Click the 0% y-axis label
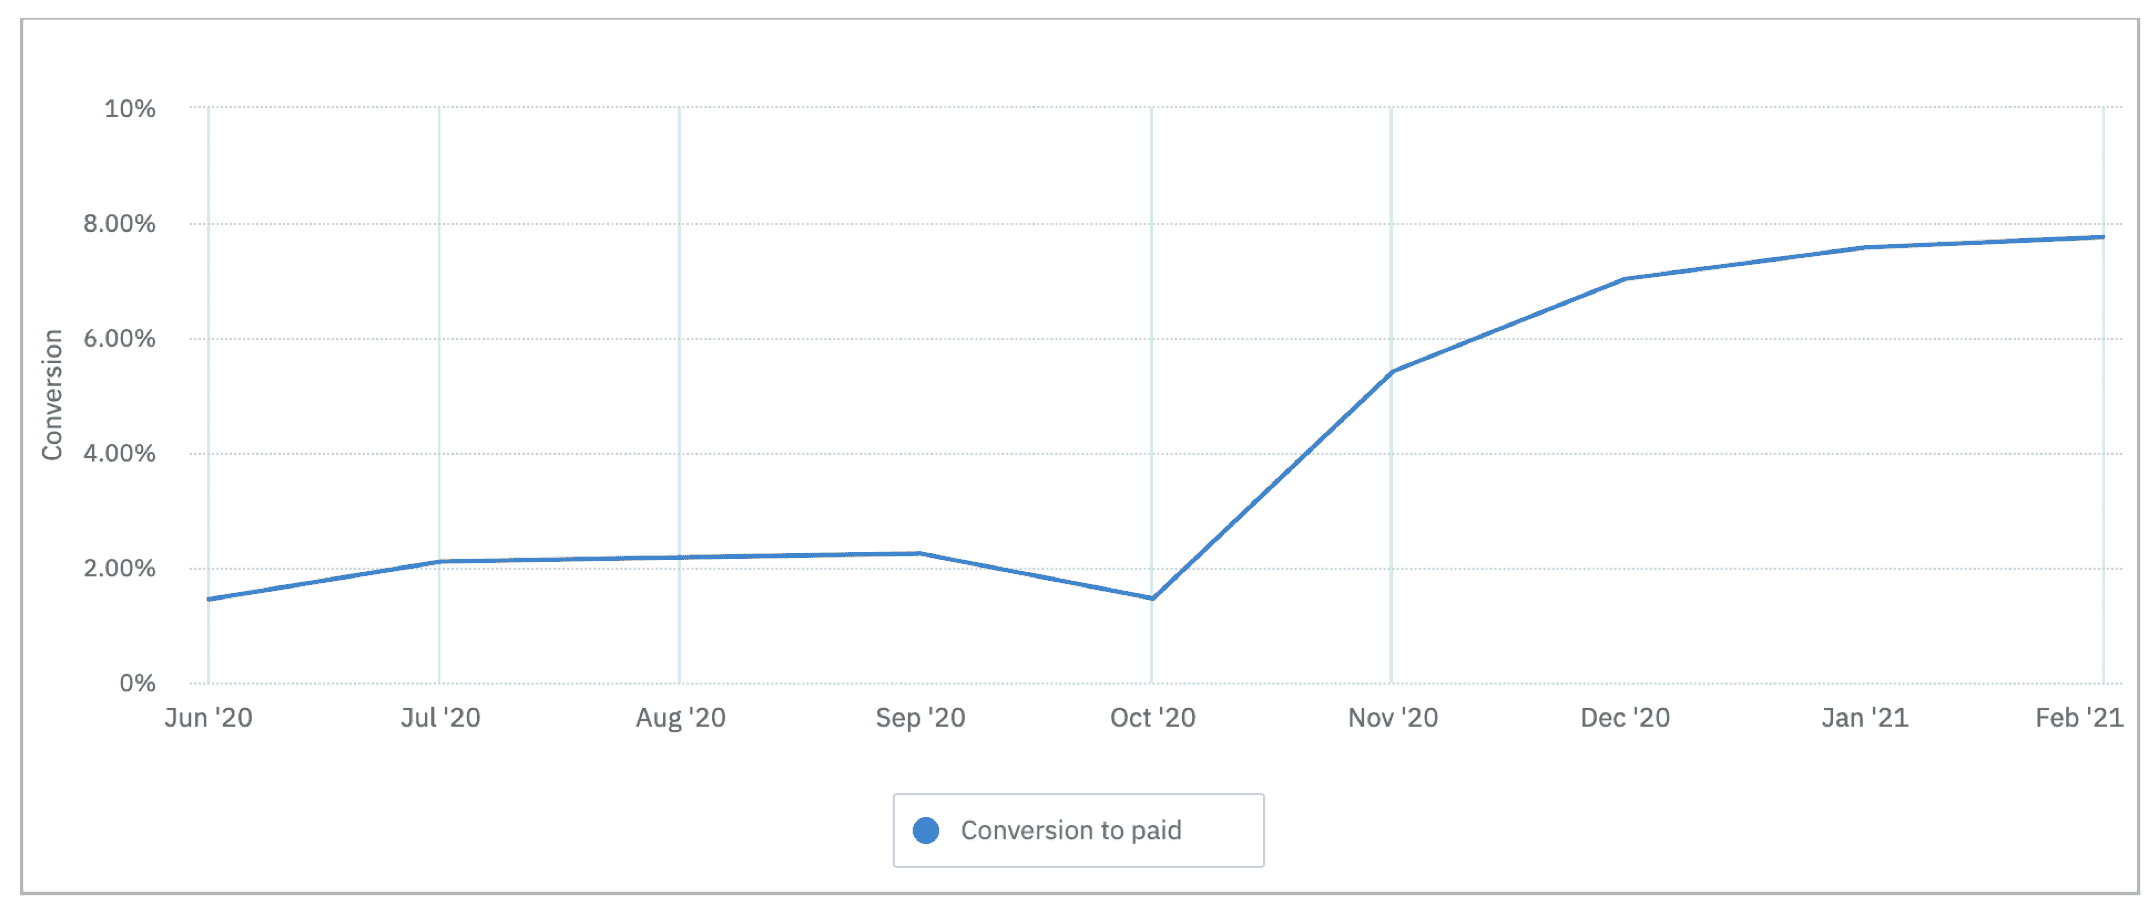The image size is (2156, 912). coord(137,683)
